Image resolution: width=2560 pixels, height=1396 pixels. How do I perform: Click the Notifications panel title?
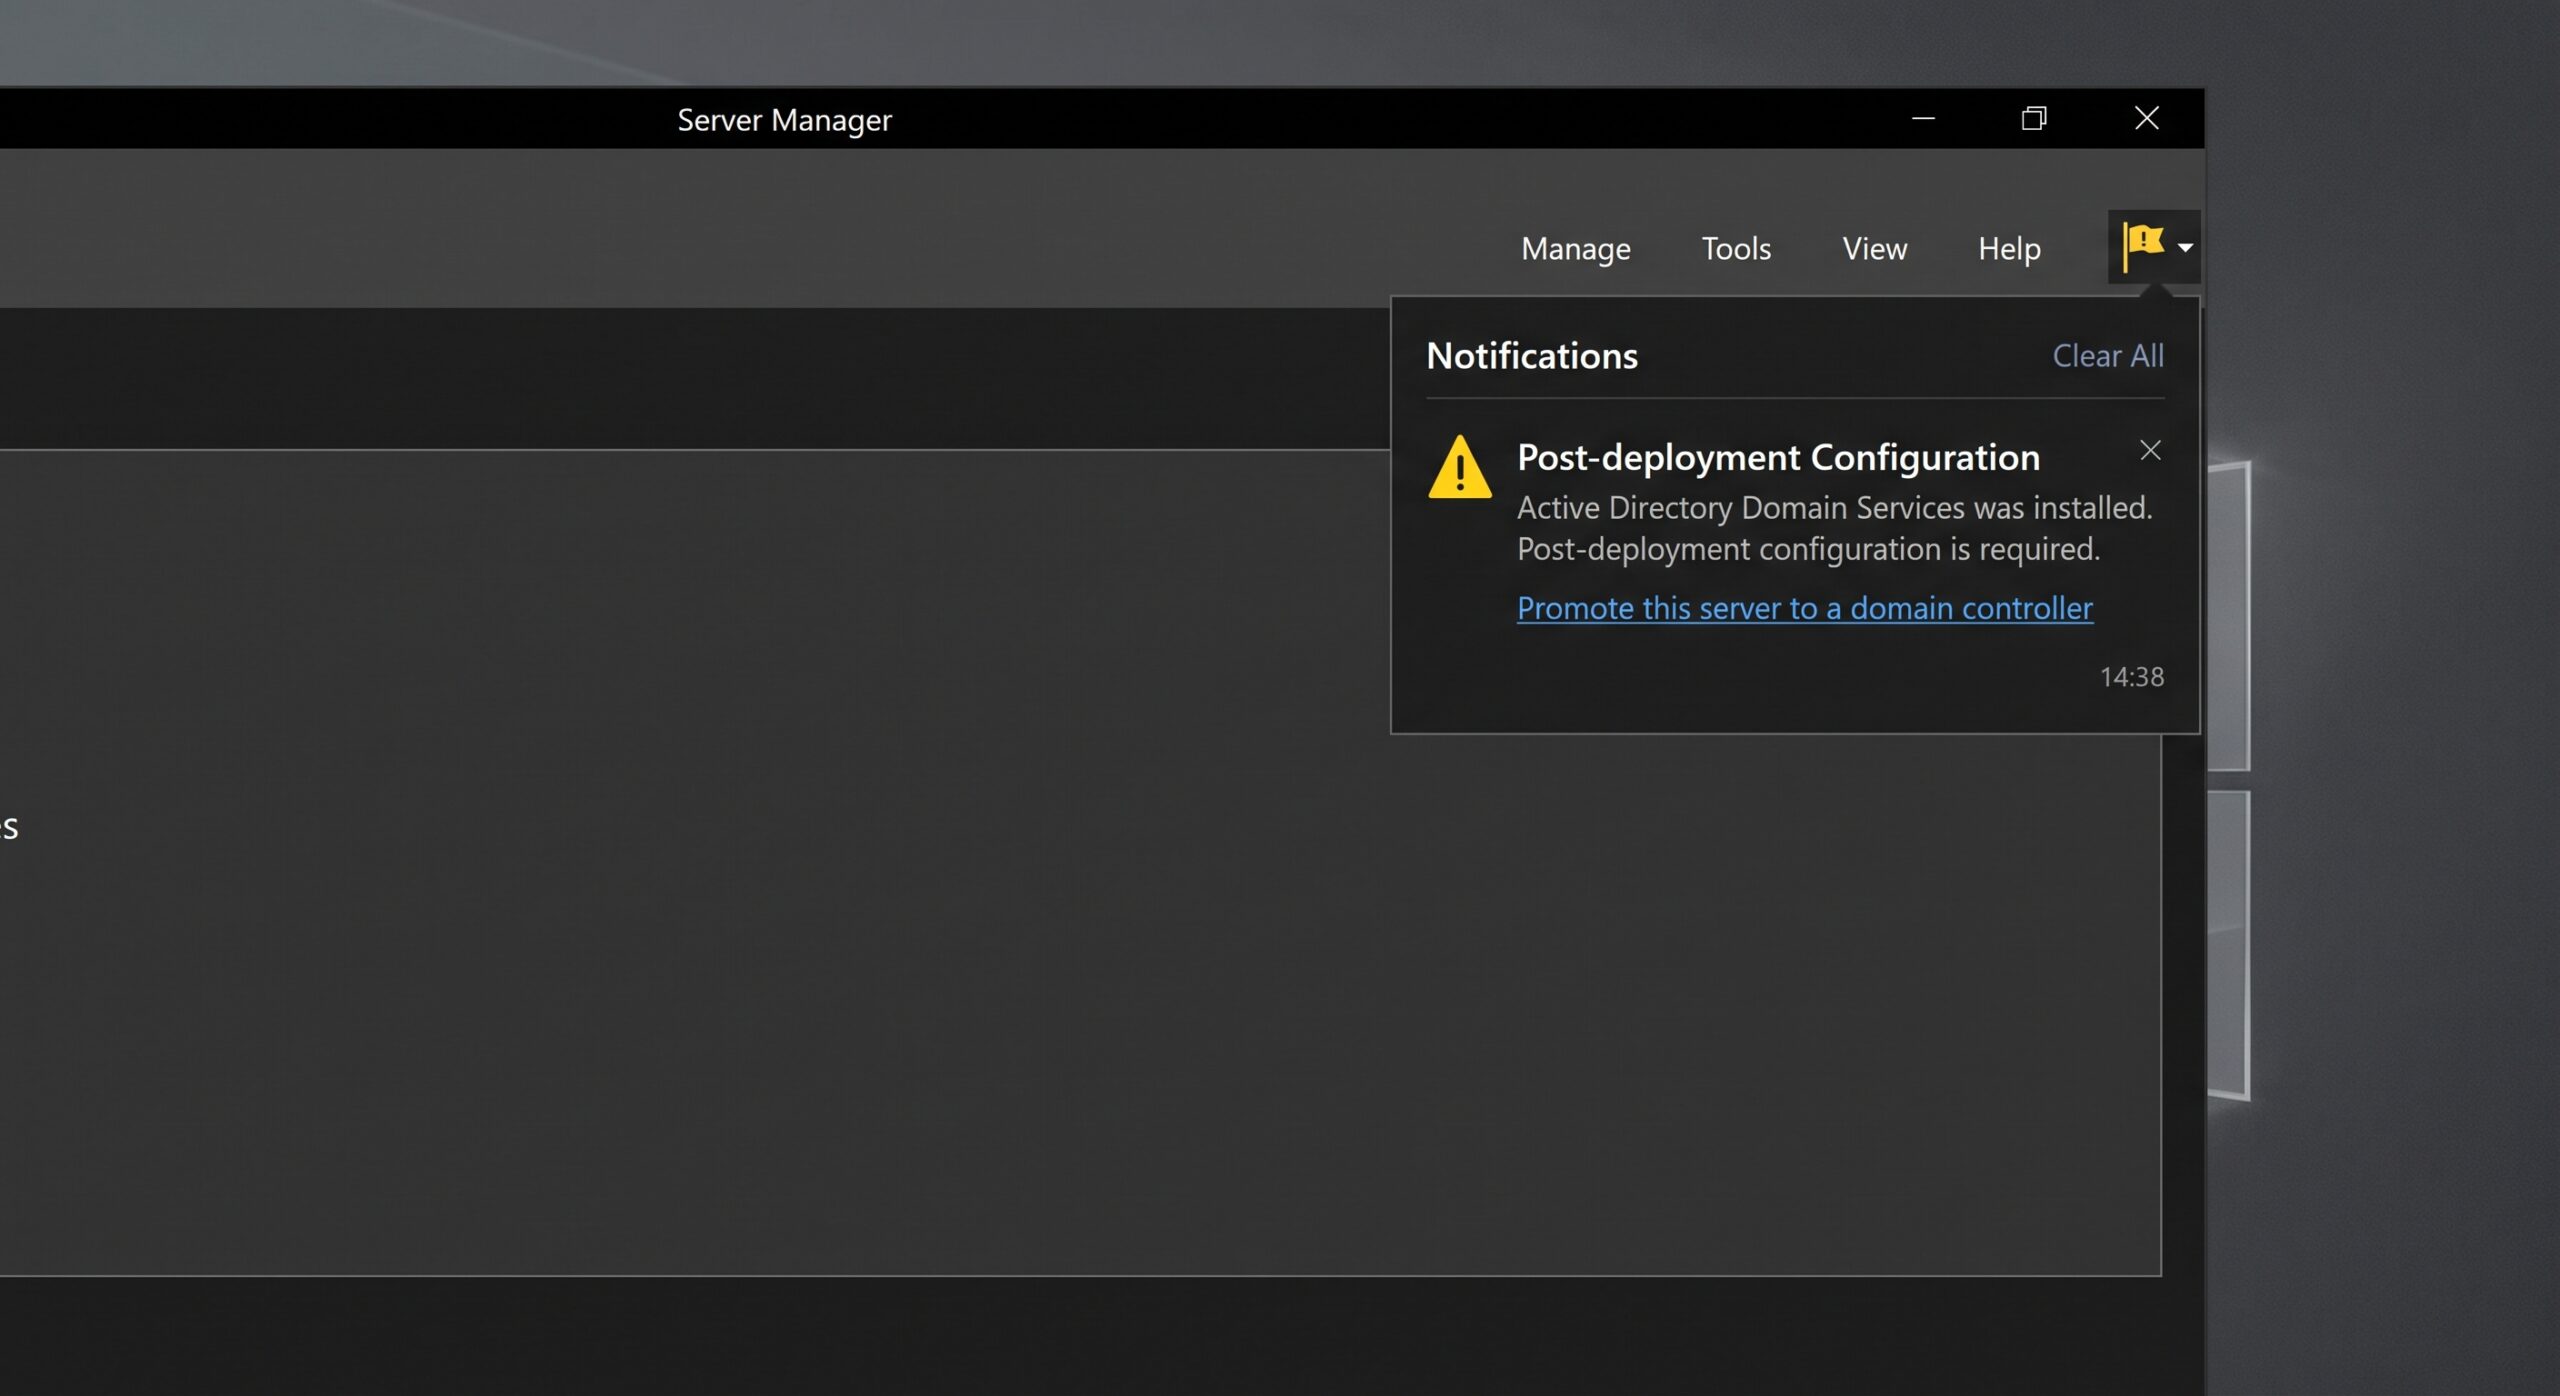1531,355
